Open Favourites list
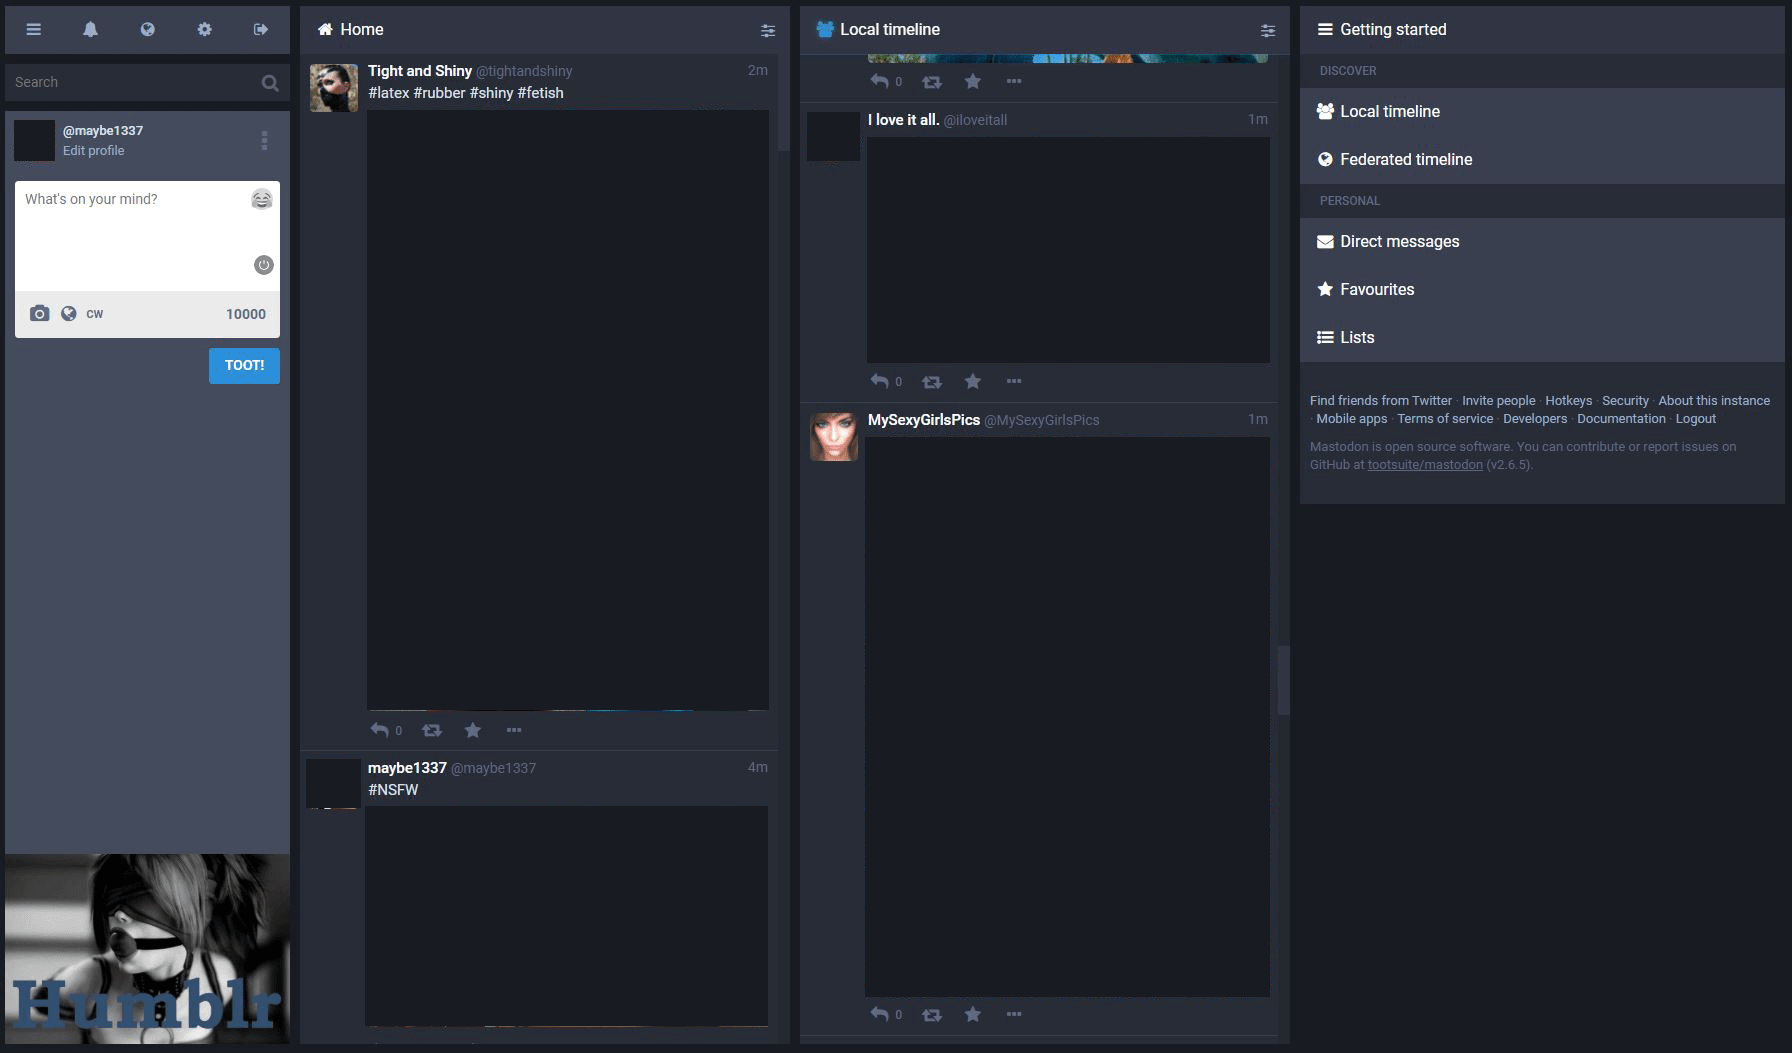The height and width of the screenshot is (1053, 1792). 1542,290
